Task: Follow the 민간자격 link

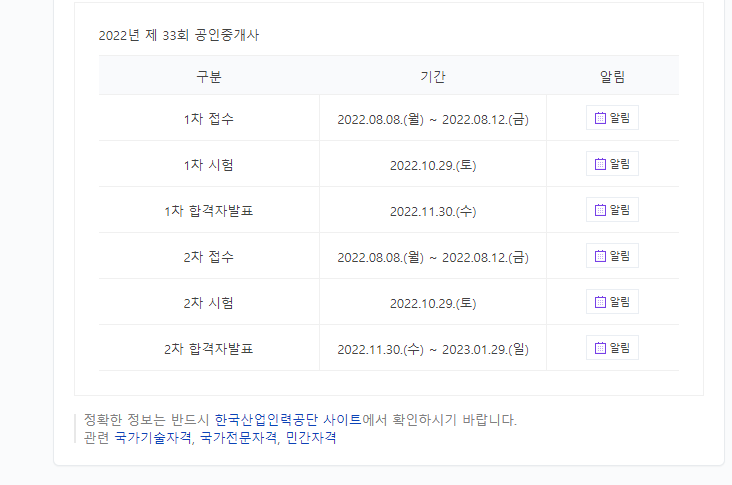Action: (311, 437)
